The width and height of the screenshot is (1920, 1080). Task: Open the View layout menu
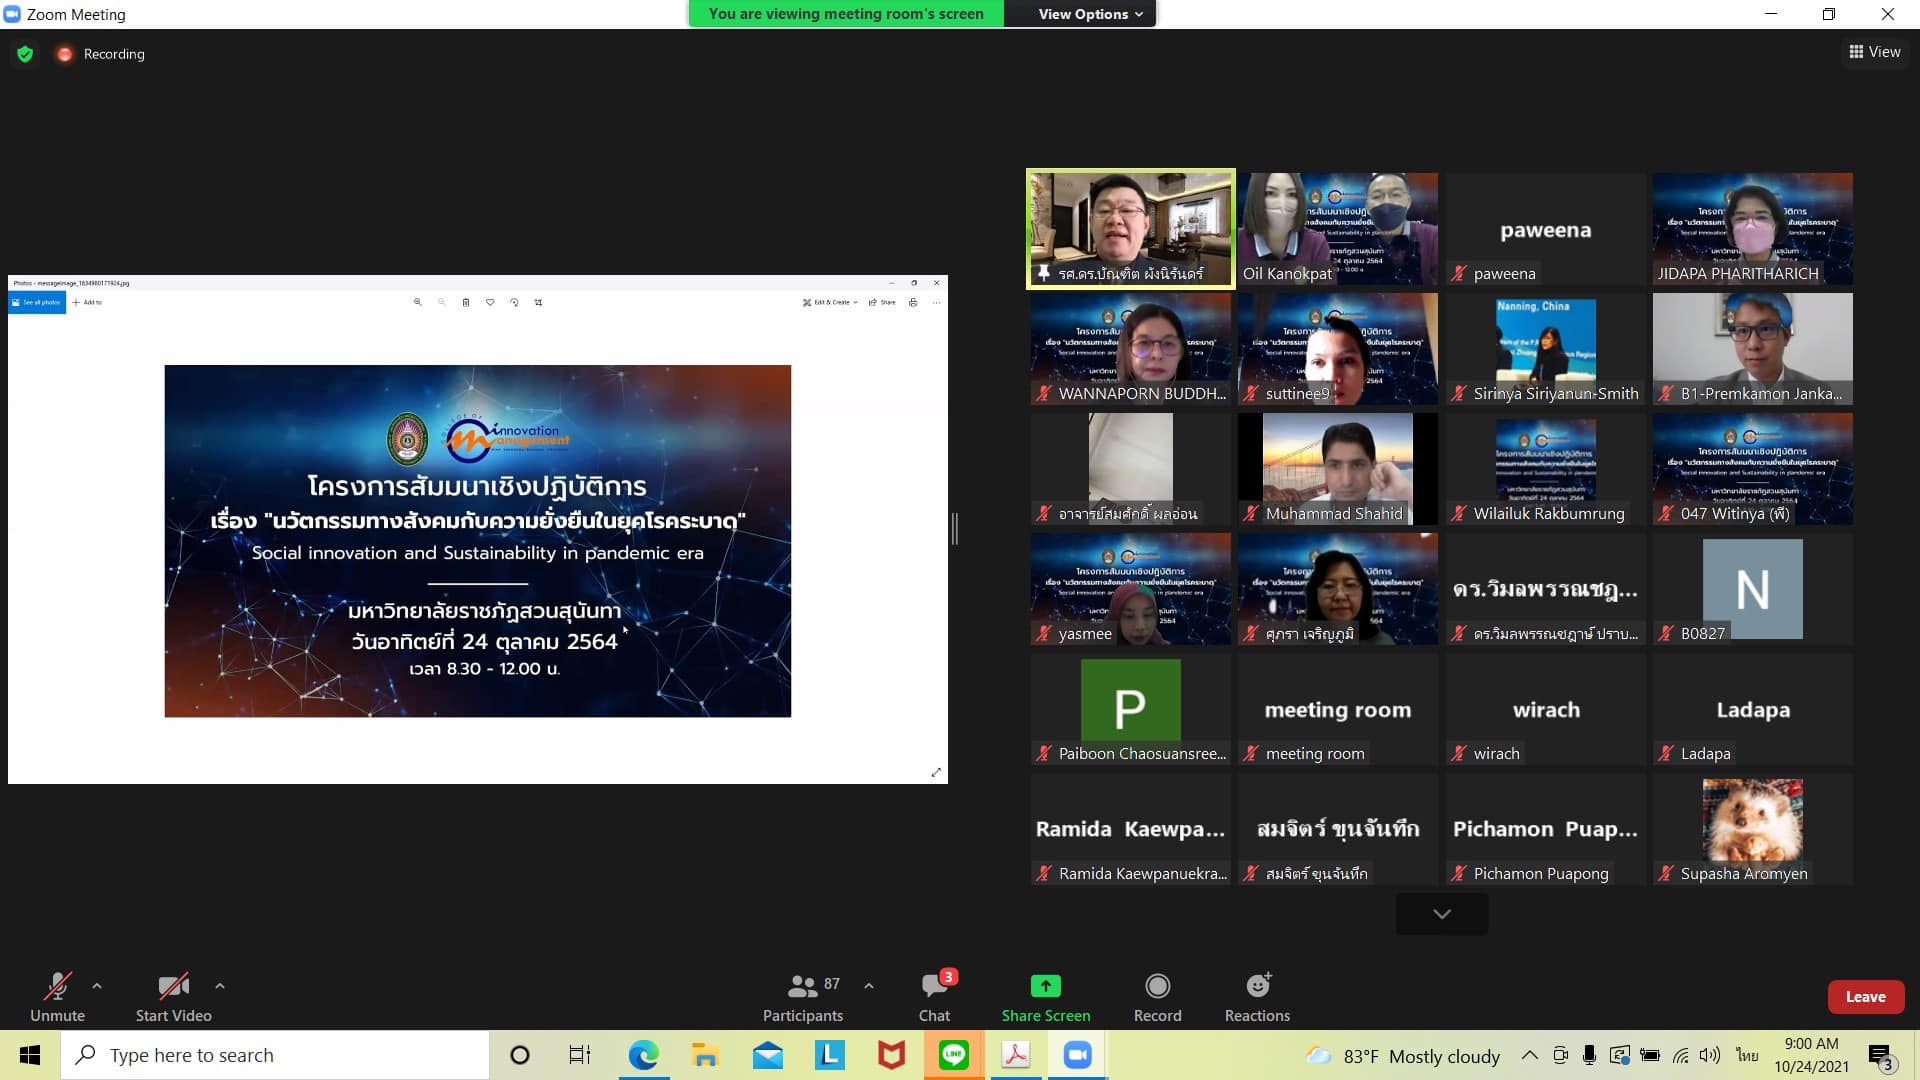coord(1874,52)
